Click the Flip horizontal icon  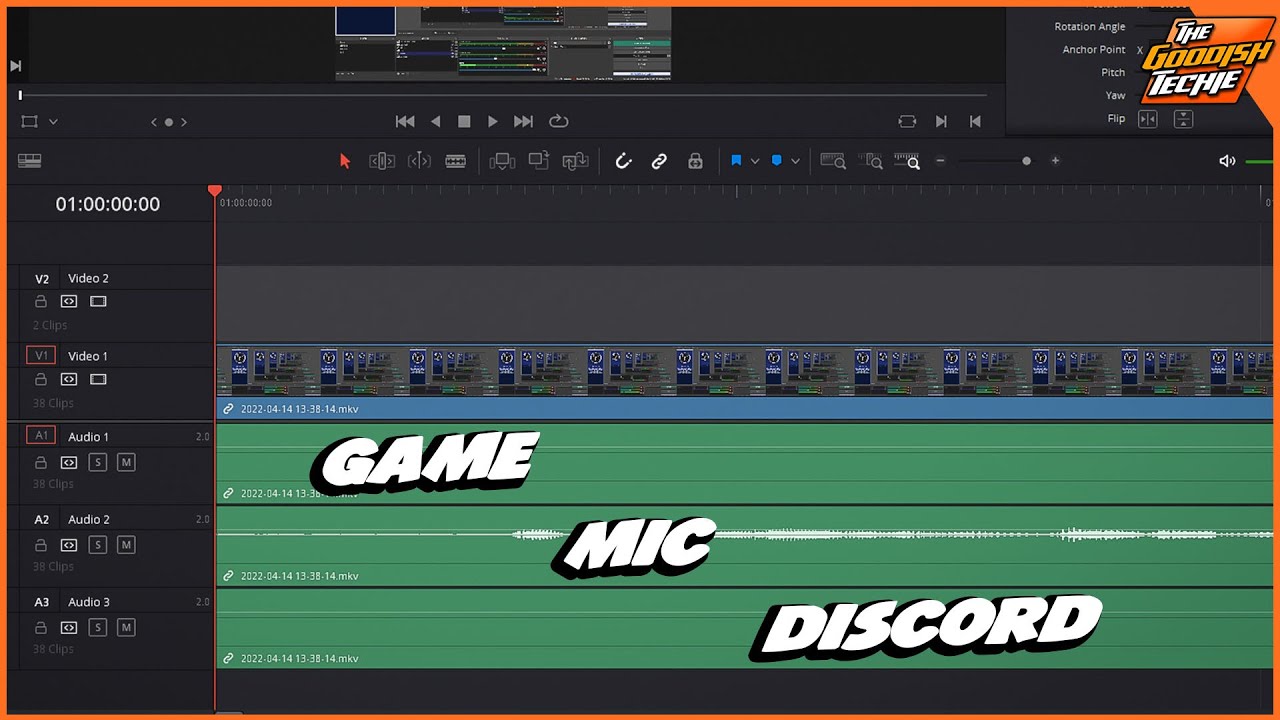click(x=1148, y=119)
